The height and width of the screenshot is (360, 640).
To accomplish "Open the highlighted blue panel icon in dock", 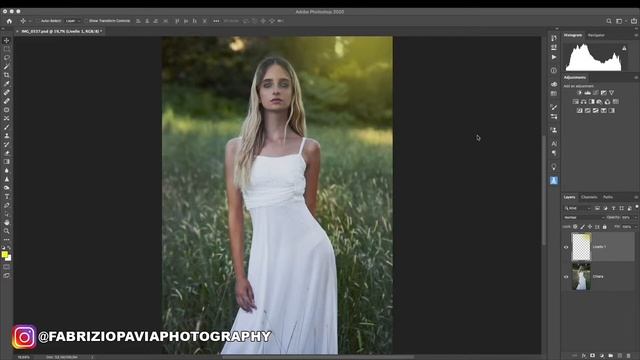I will click(x=554, y=180).
